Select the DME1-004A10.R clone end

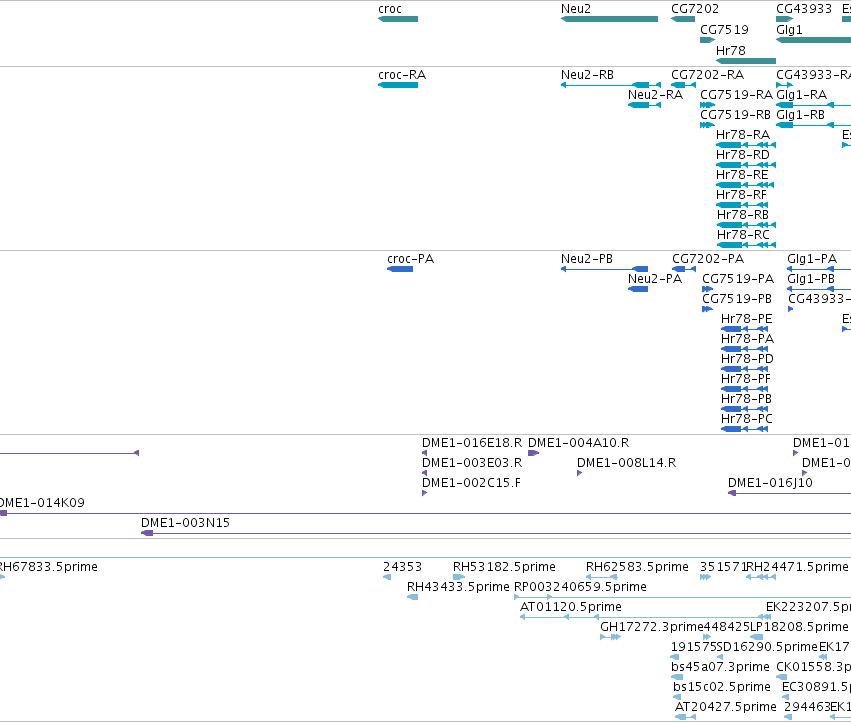[x=534, y=453]
